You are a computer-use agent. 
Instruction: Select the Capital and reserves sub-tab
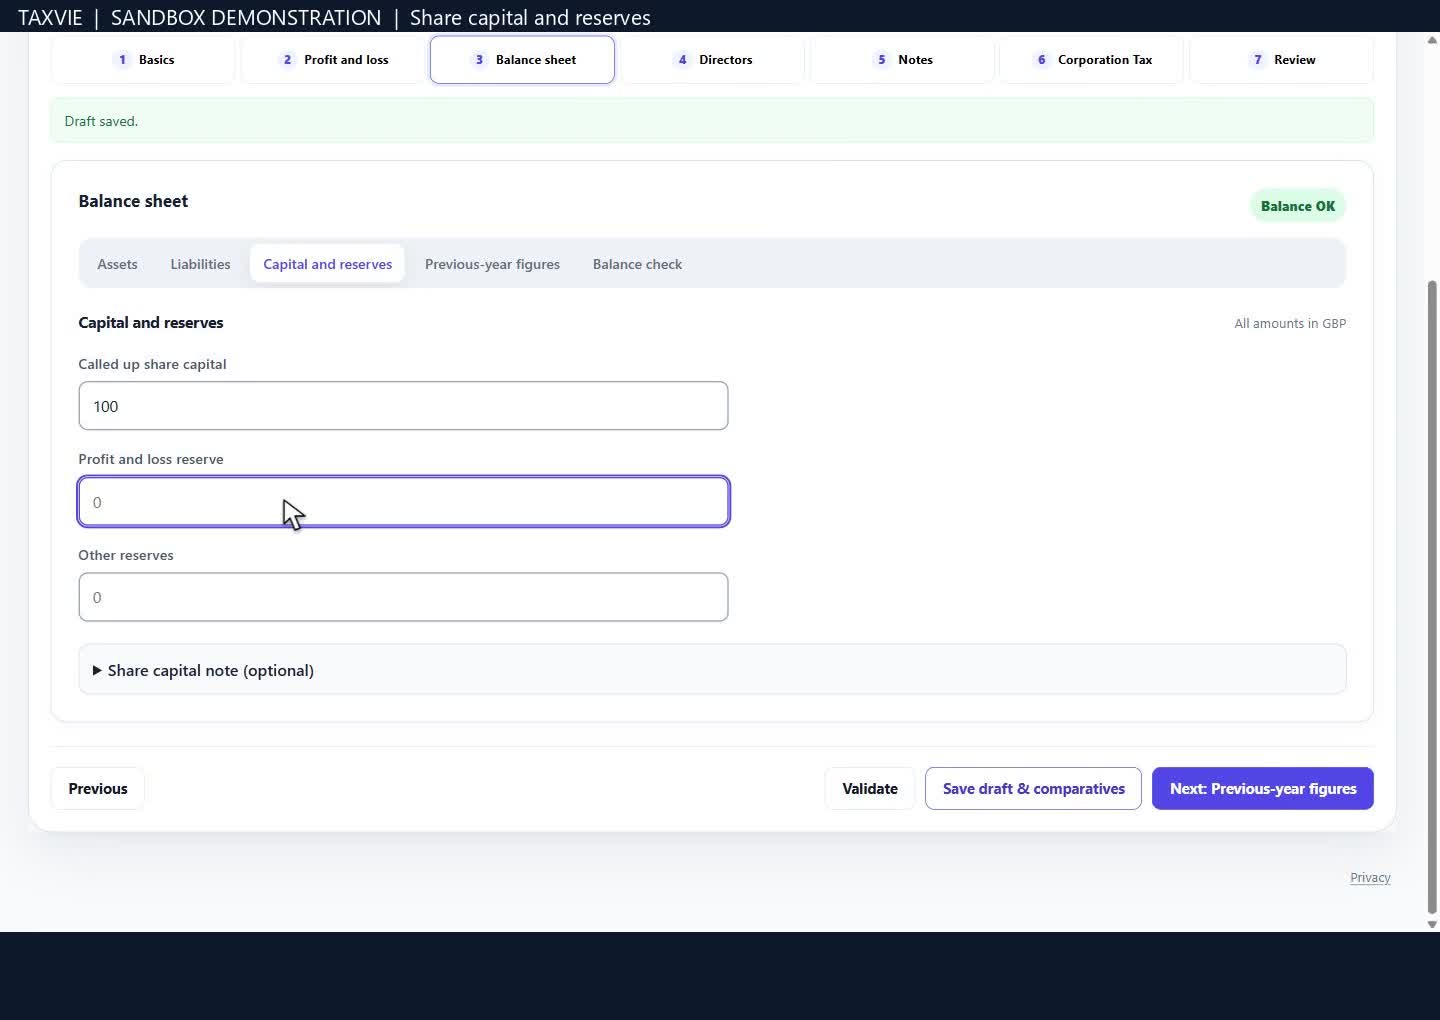[x=327, y=264]
